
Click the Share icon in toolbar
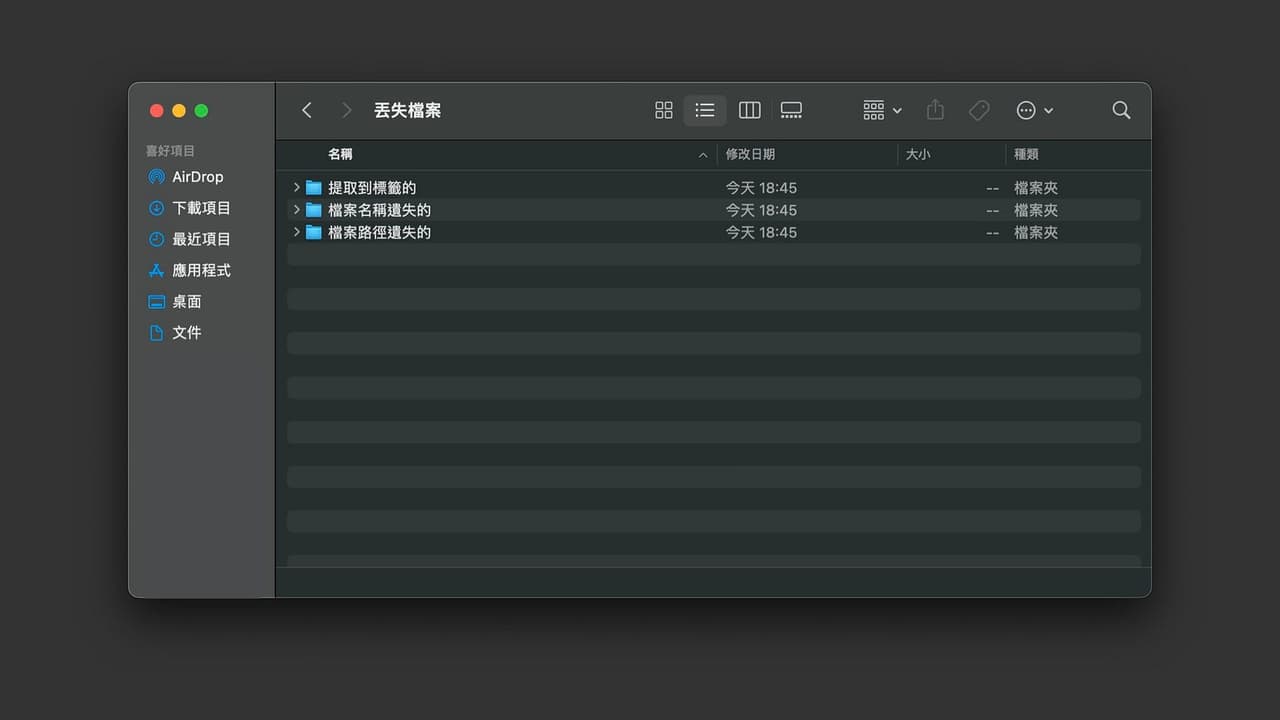coord(935,110)
